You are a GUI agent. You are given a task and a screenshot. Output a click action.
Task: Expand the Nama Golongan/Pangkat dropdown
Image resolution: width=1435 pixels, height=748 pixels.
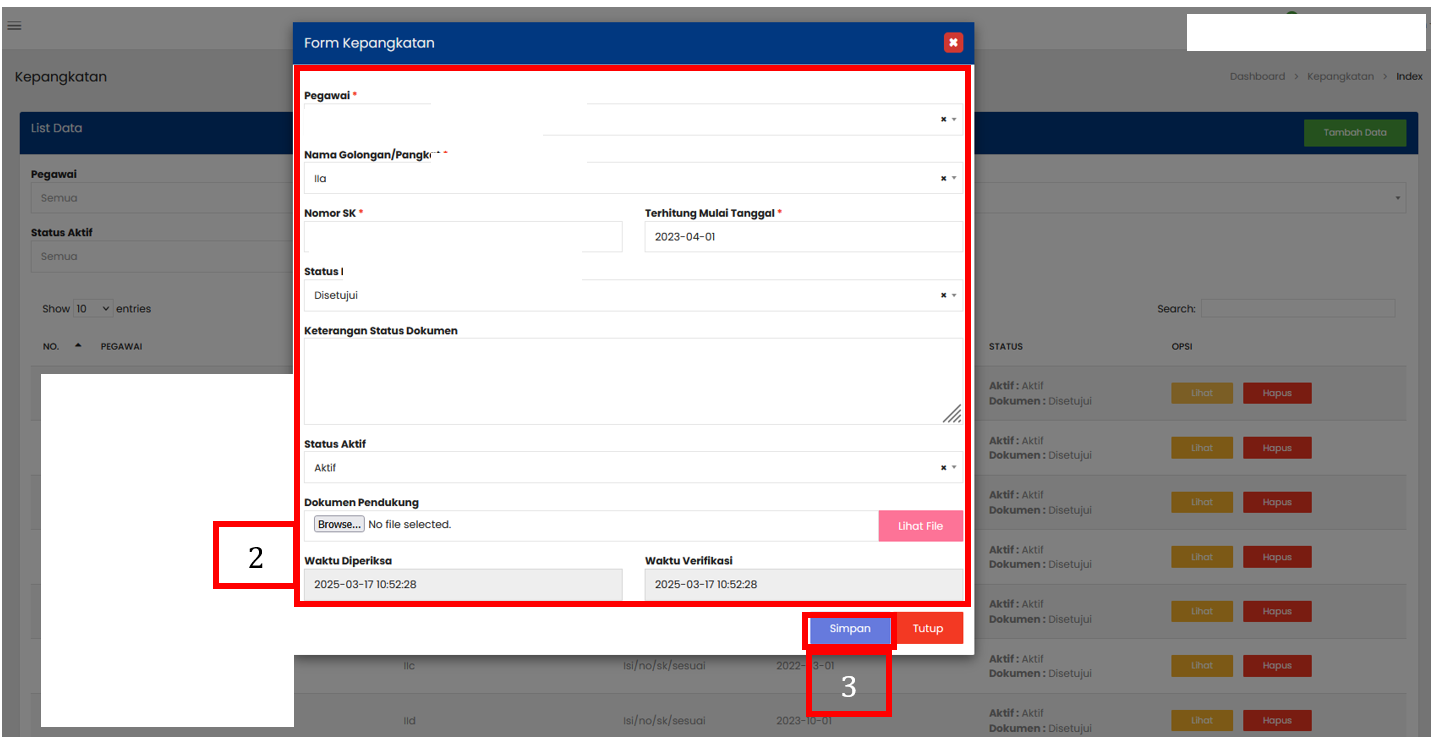pyautogui.click(x=955, y=179)
